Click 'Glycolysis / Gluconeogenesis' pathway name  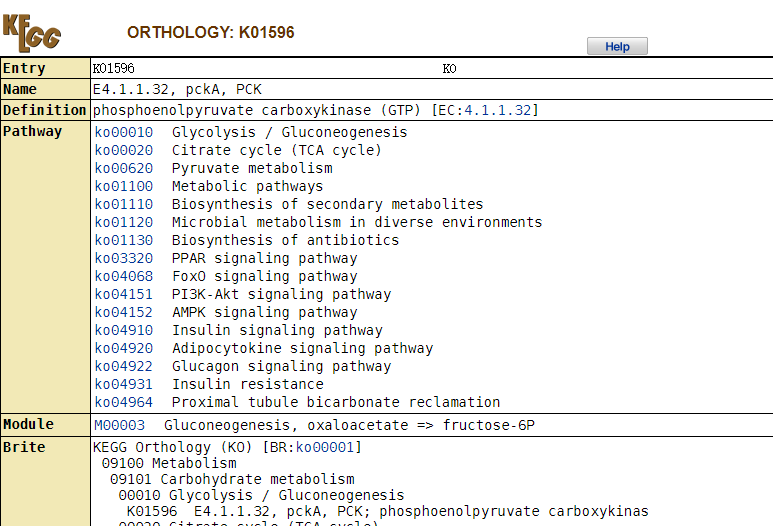pos(289,132)
